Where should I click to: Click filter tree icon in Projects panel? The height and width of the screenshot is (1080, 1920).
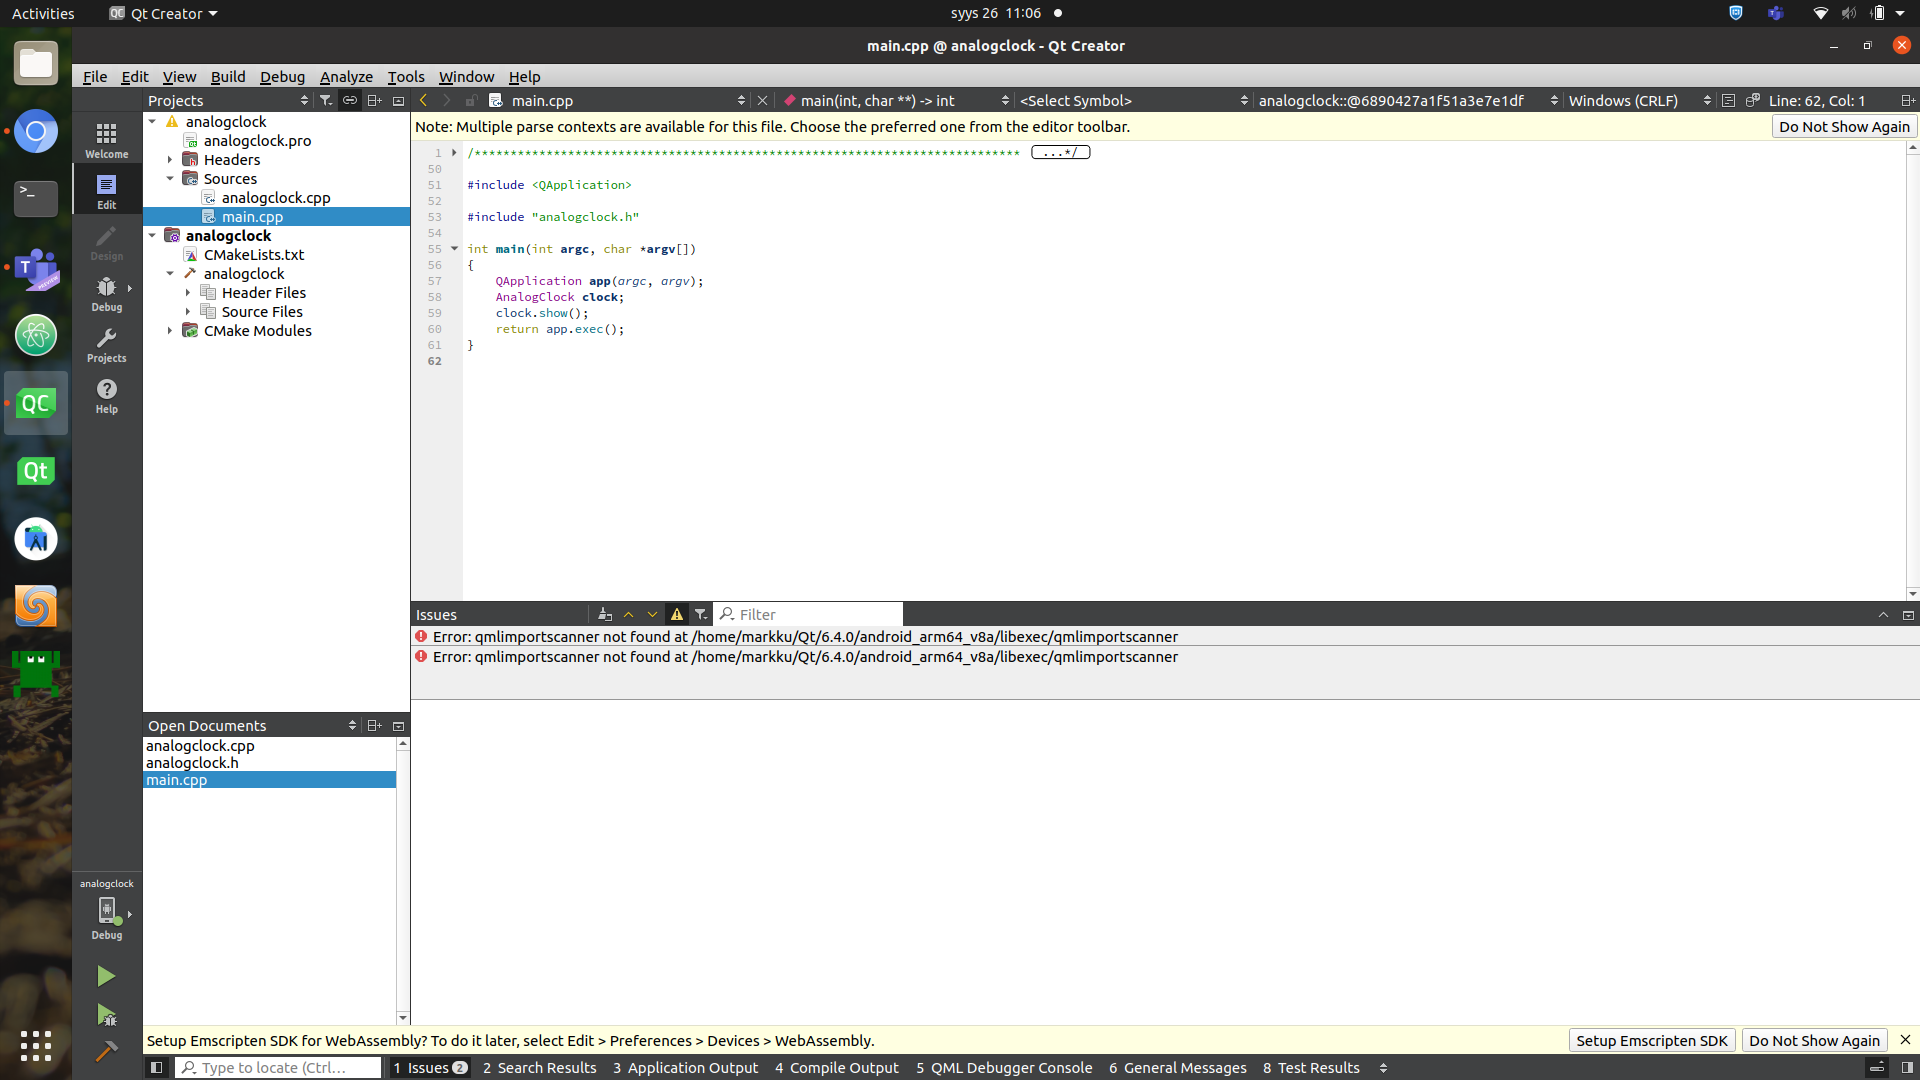pyautogui.click(x=326, y=100)
